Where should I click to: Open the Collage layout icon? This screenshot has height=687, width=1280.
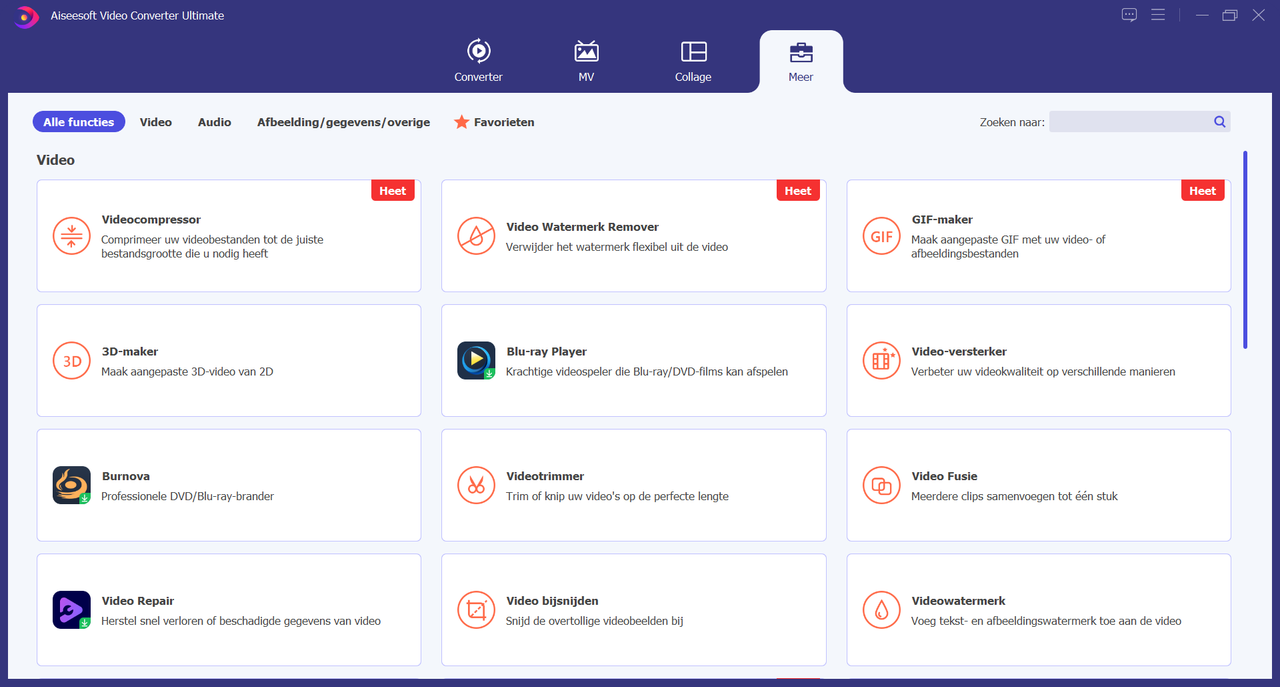[x=693, y=51]
